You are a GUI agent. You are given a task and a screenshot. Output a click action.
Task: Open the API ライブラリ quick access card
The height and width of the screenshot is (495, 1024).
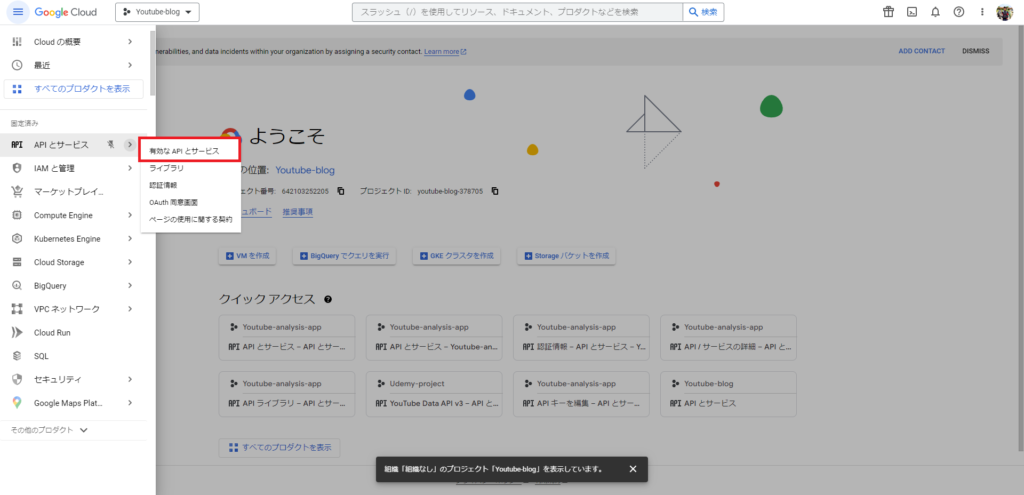click(287, 394)
